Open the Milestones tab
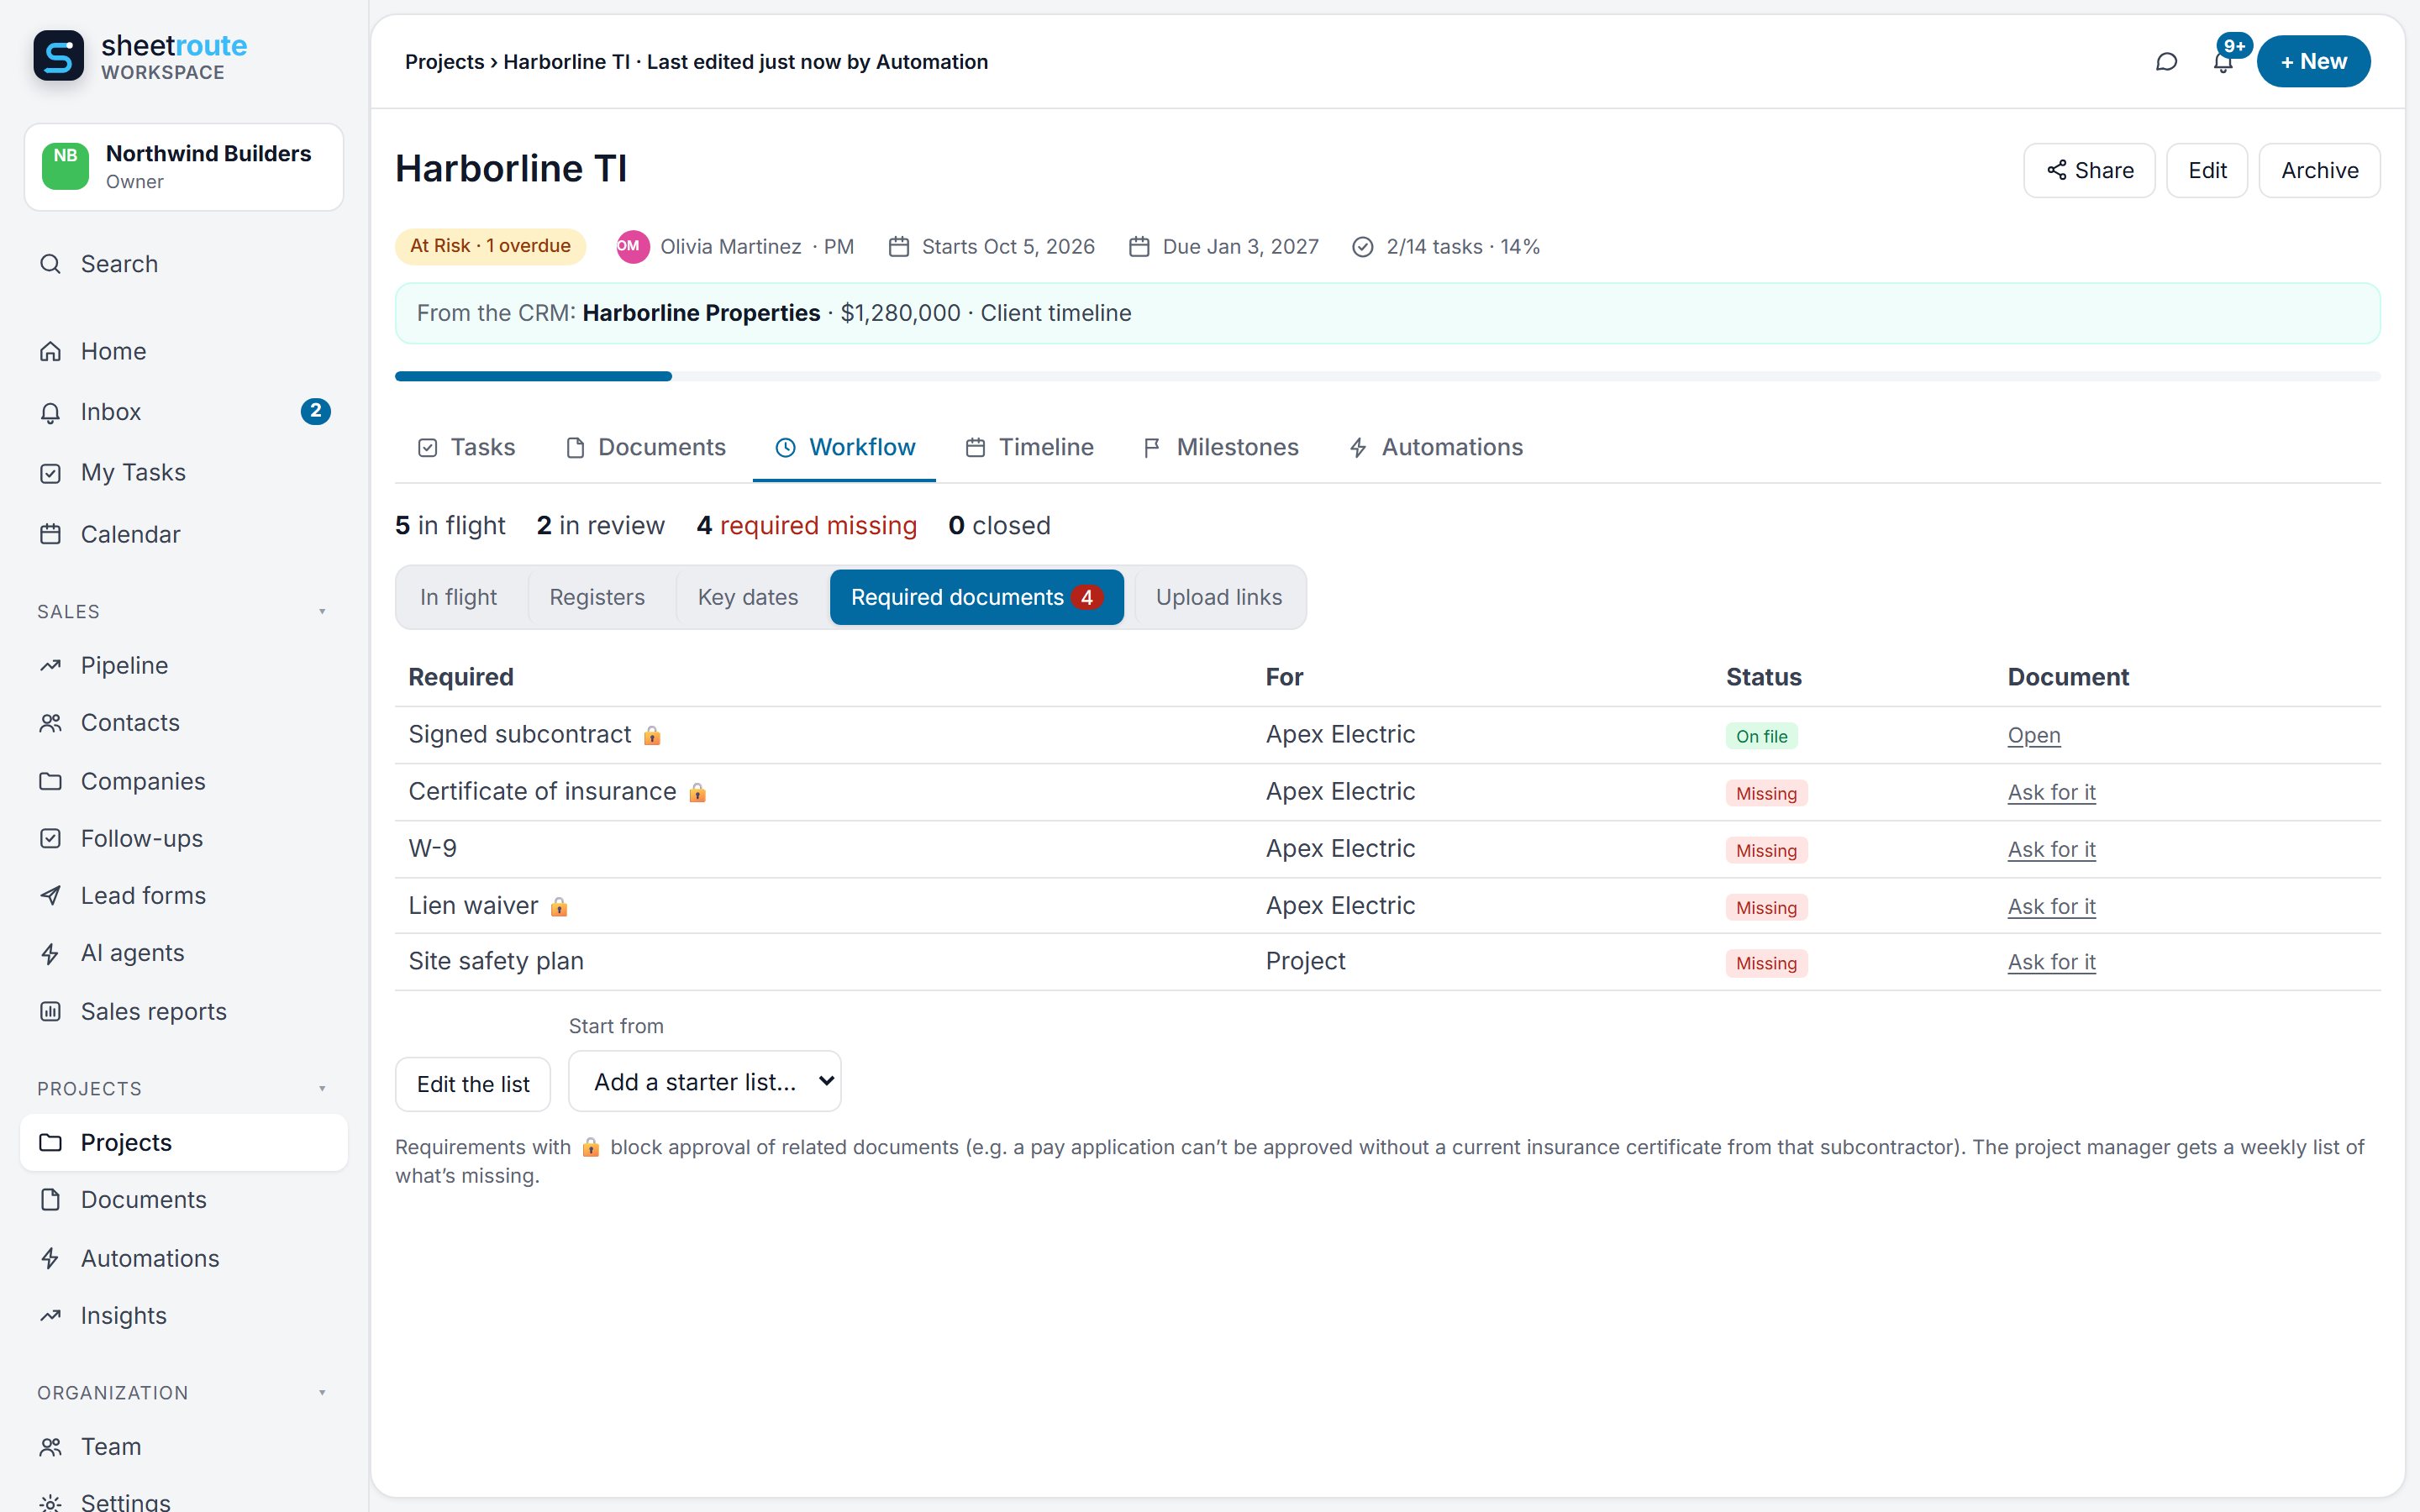The height and width of the screenshot is (1512, 2420). click(1221, 447)
